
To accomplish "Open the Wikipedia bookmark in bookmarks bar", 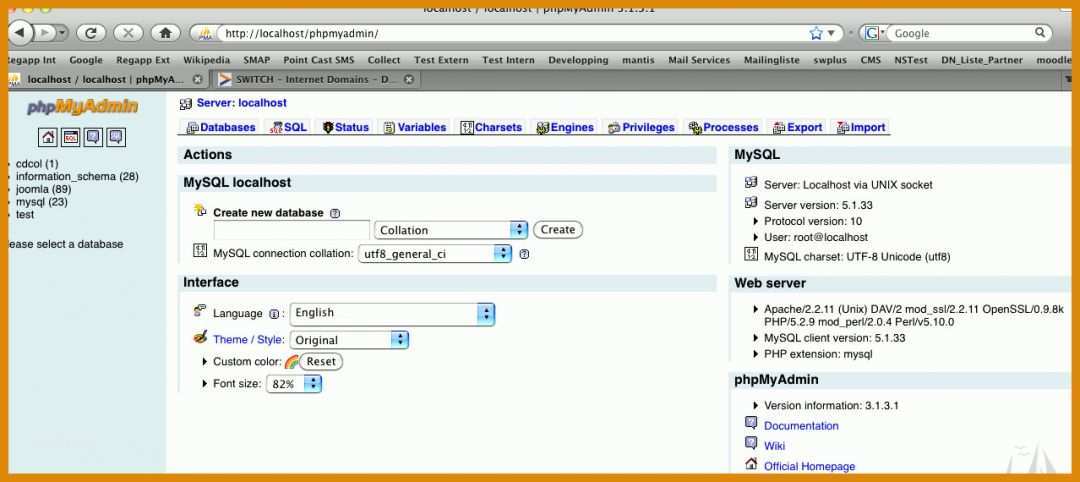I will coord(206,61).
